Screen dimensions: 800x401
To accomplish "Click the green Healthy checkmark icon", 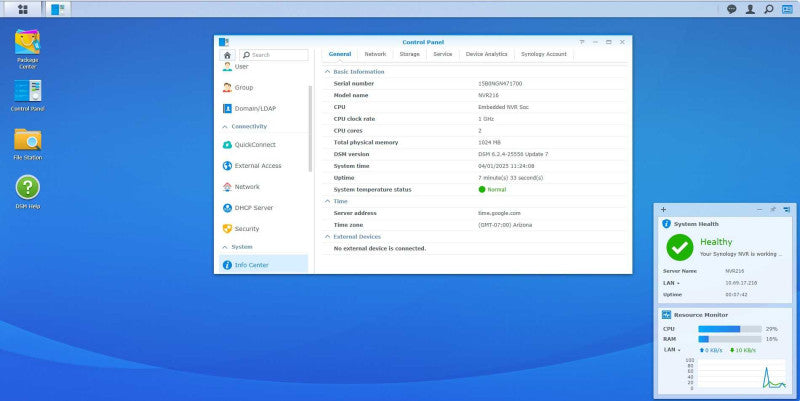I will tap(680, 247).
